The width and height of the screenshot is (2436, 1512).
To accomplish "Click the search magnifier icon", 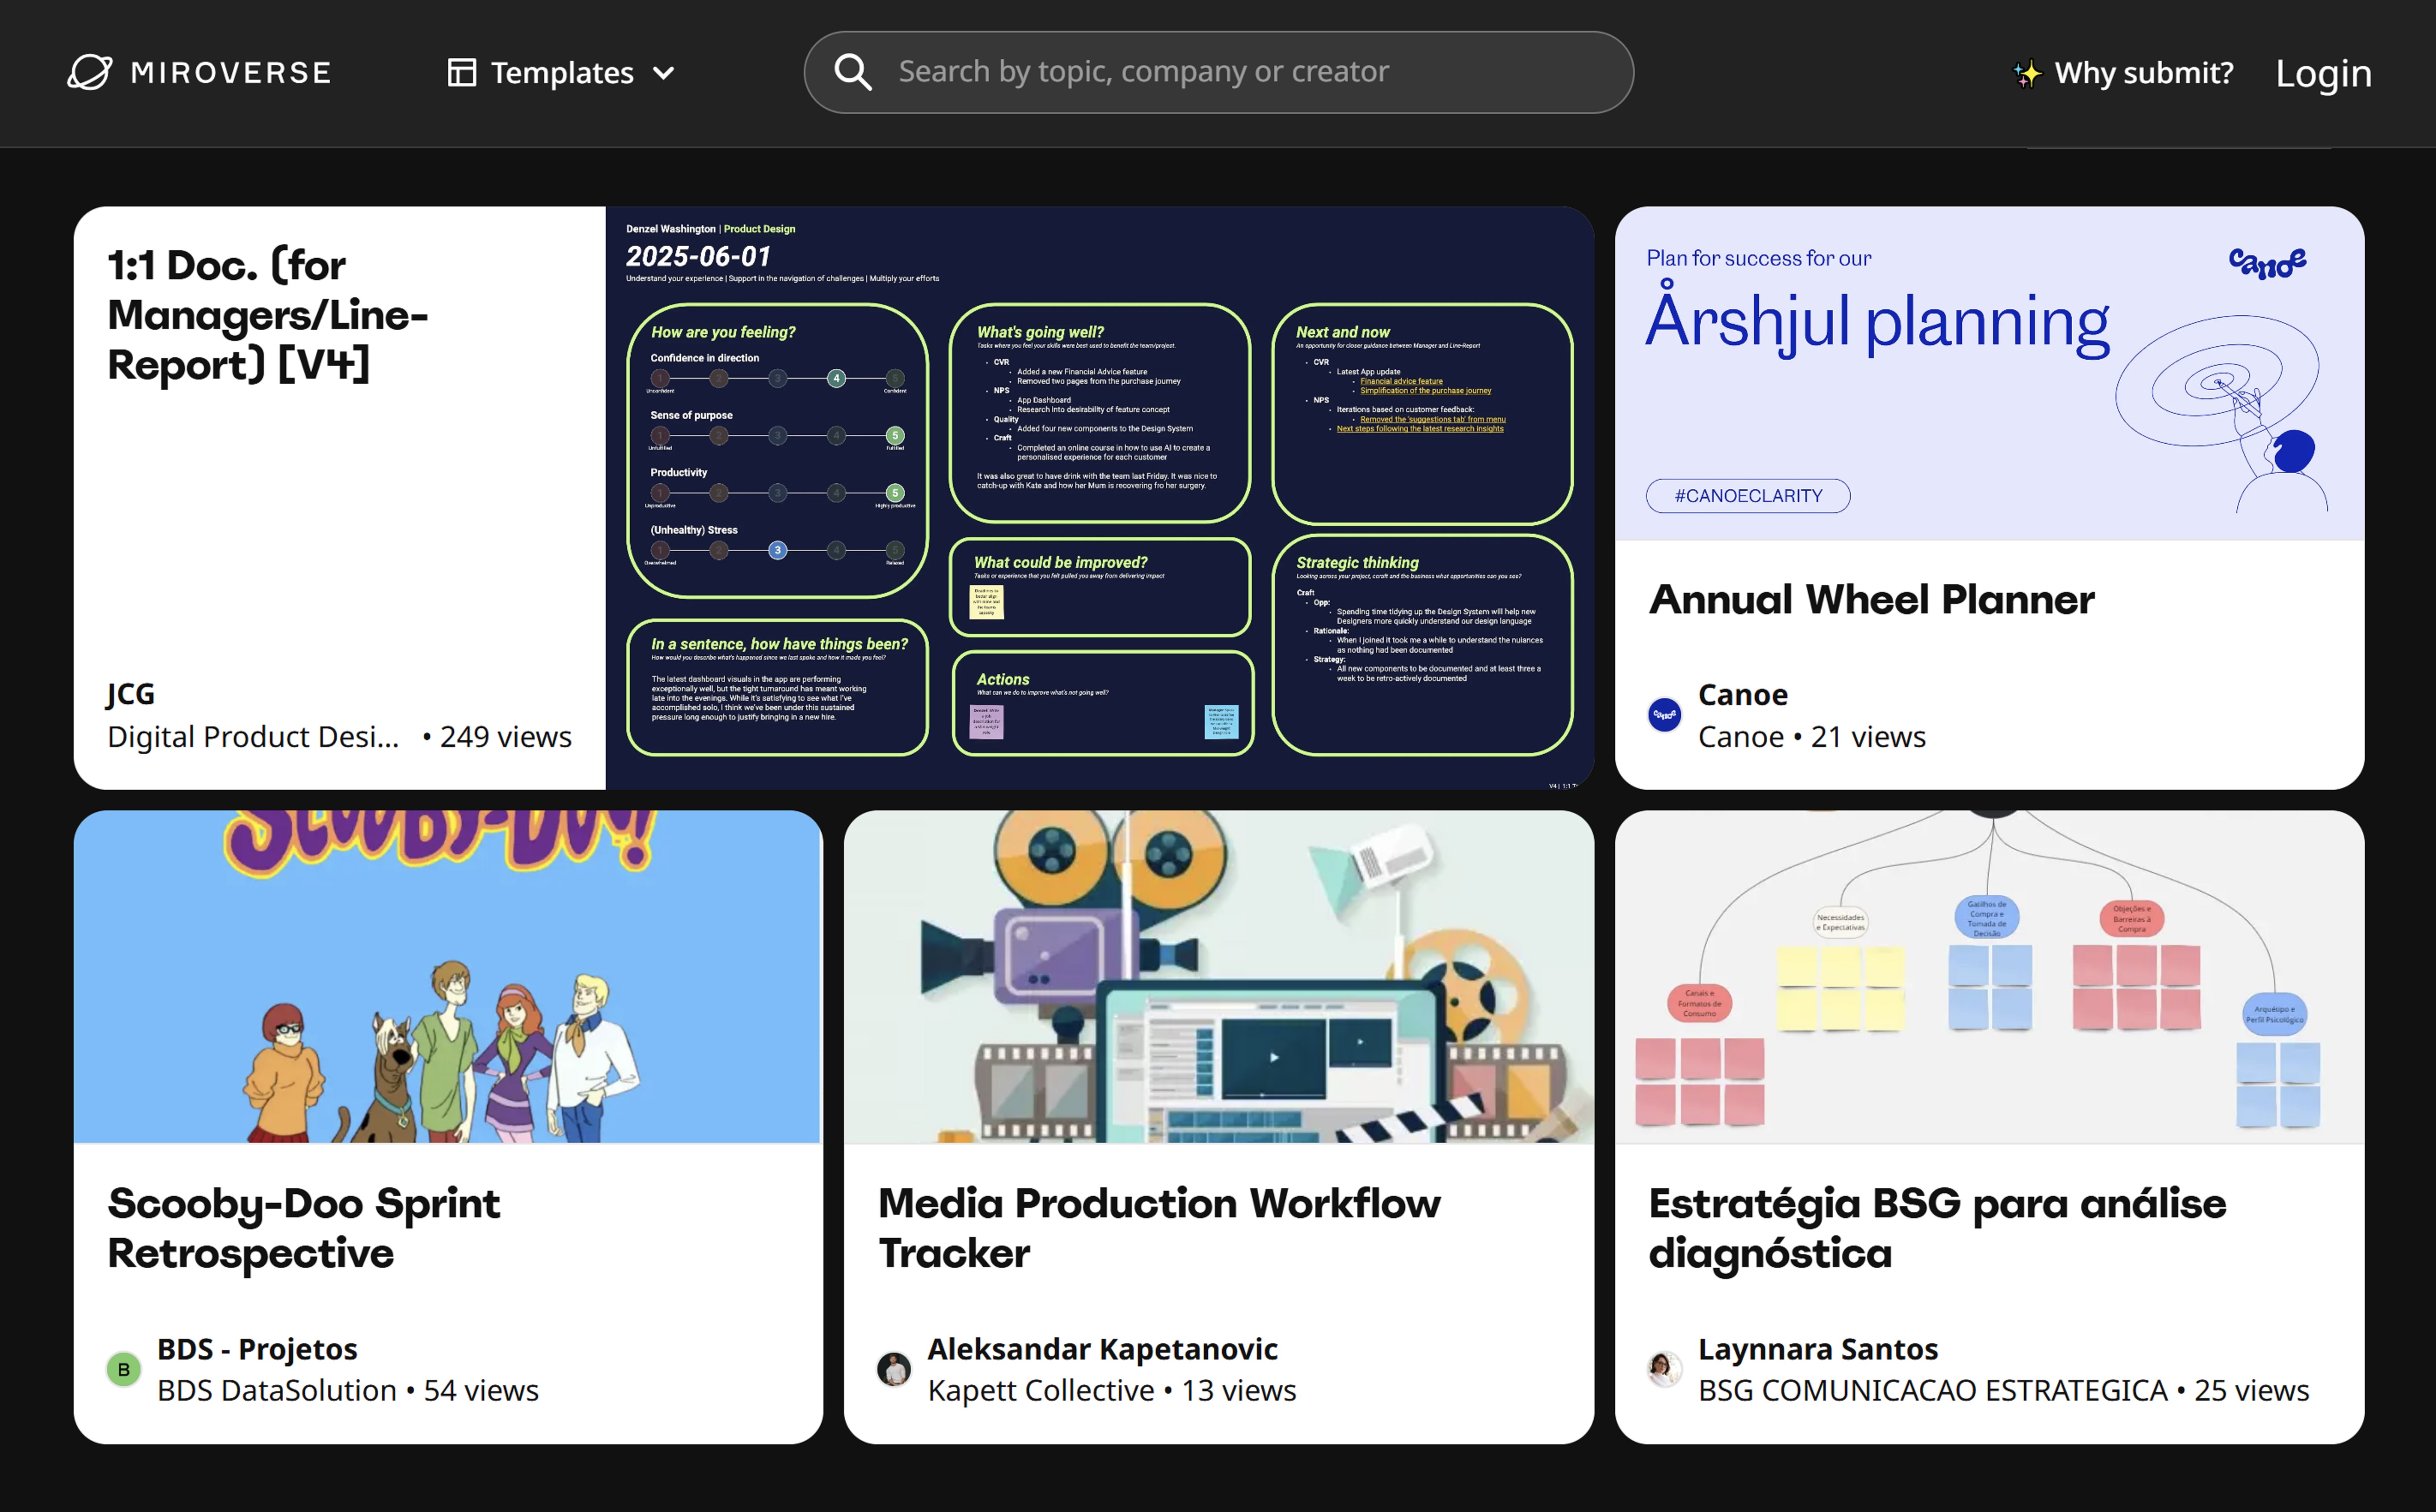I will (x=853, y=72).
